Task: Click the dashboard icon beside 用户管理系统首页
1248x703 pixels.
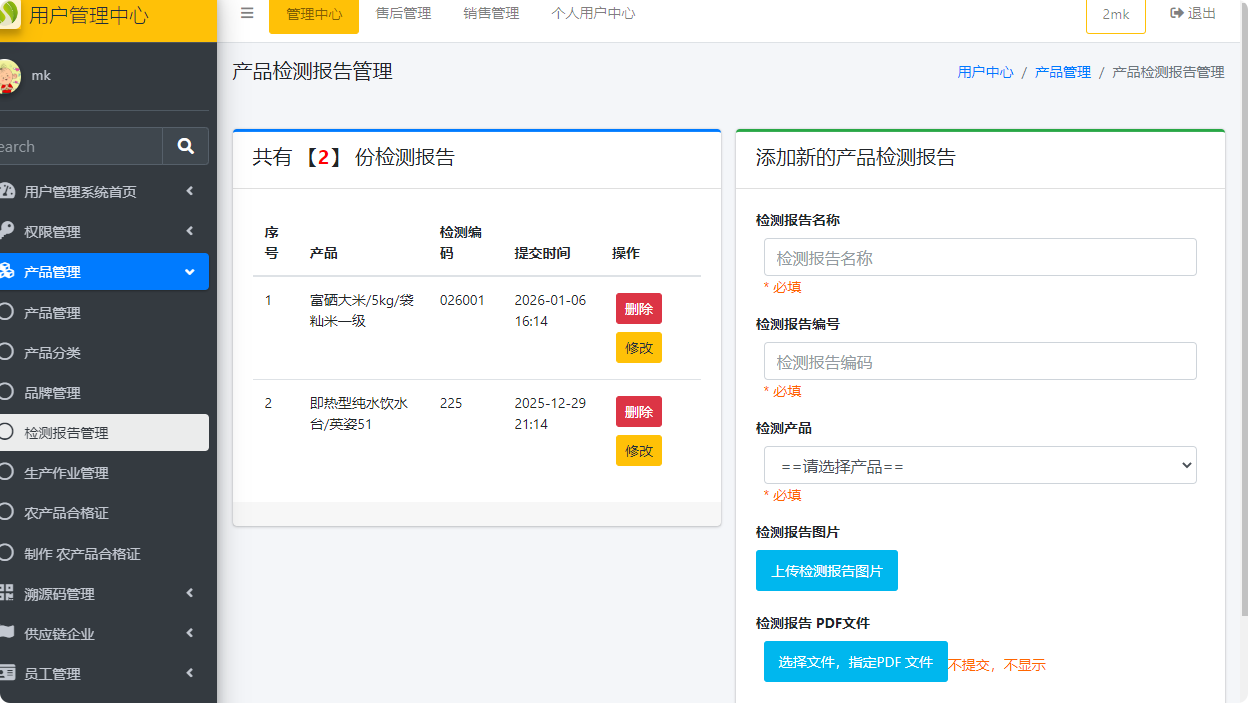Action: click(7, 191)
